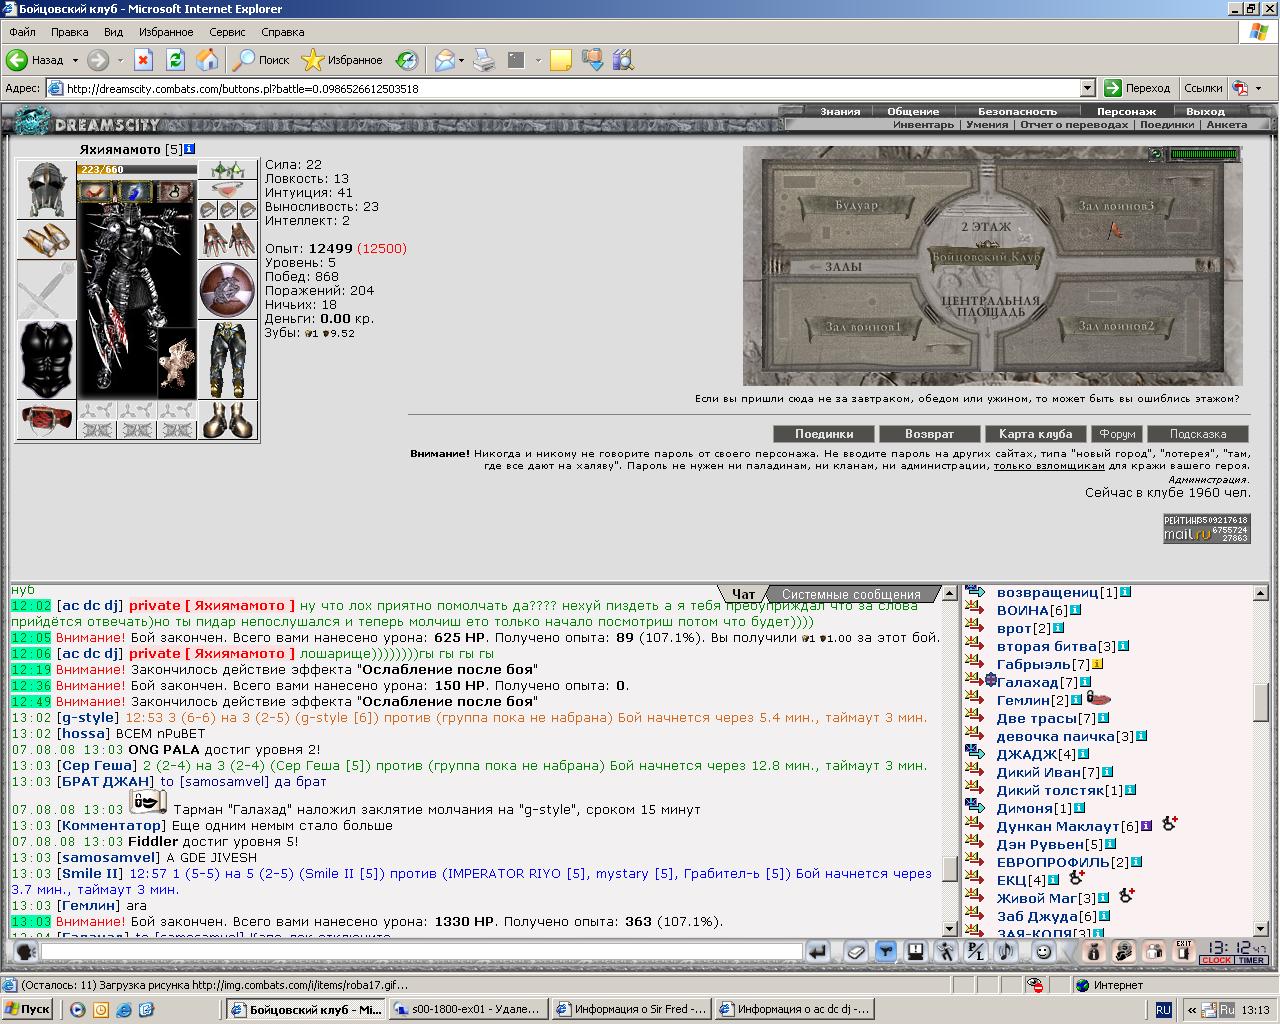Screen dimensions: 1280x1024
Task: Select player Дункан Маклаут[6] in list
Action: pos(1068,826)
